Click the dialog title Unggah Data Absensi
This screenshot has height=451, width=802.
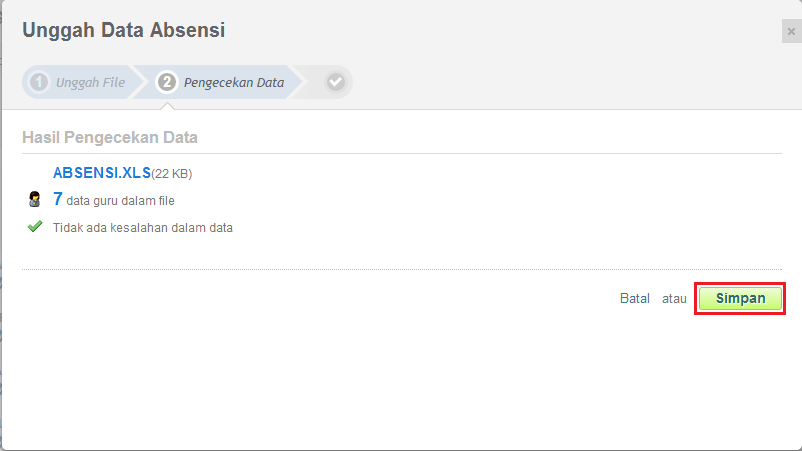click(124, 30)
